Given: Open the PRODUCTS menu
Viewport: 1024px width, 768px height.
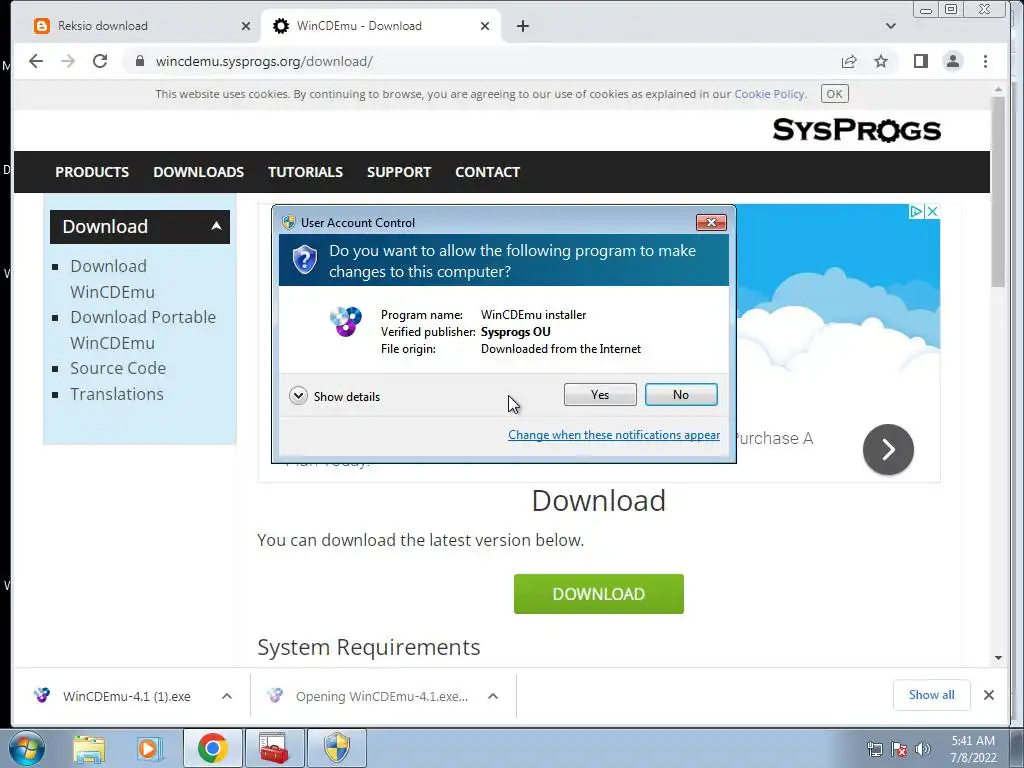Looking at the screenshot, I should tap(92, 172).
